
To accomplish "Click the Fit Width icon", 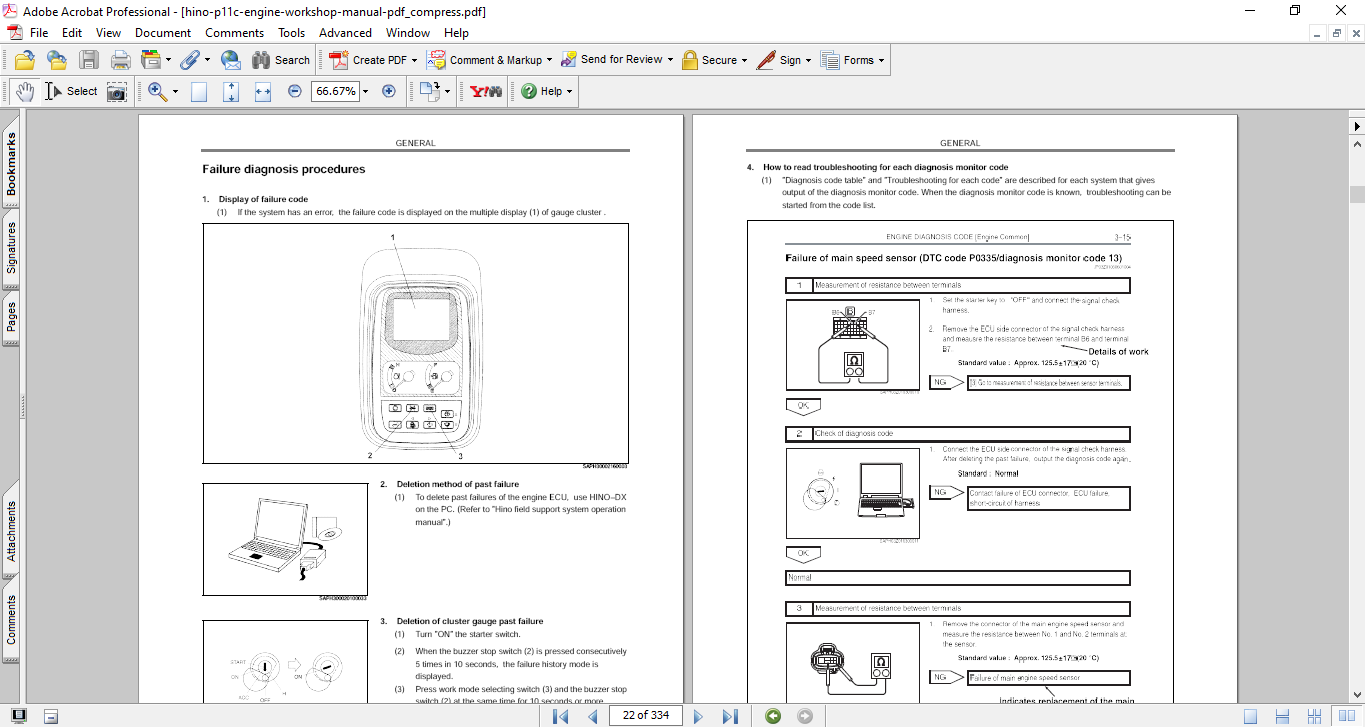I will (263, 91).
